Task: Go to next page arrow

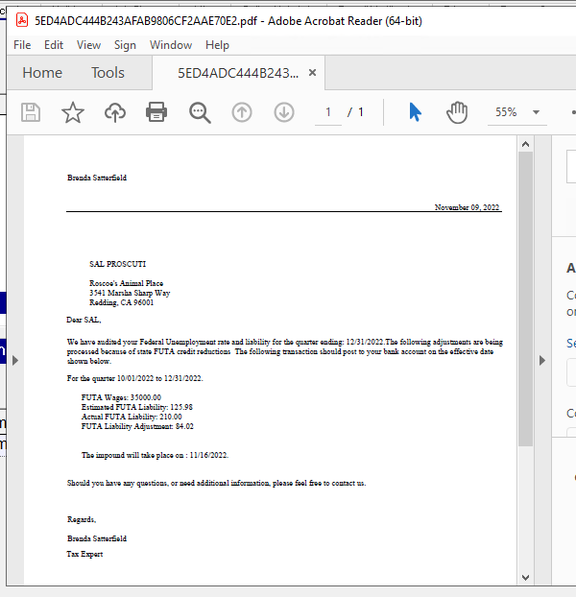Action: (x=284, y=112)
